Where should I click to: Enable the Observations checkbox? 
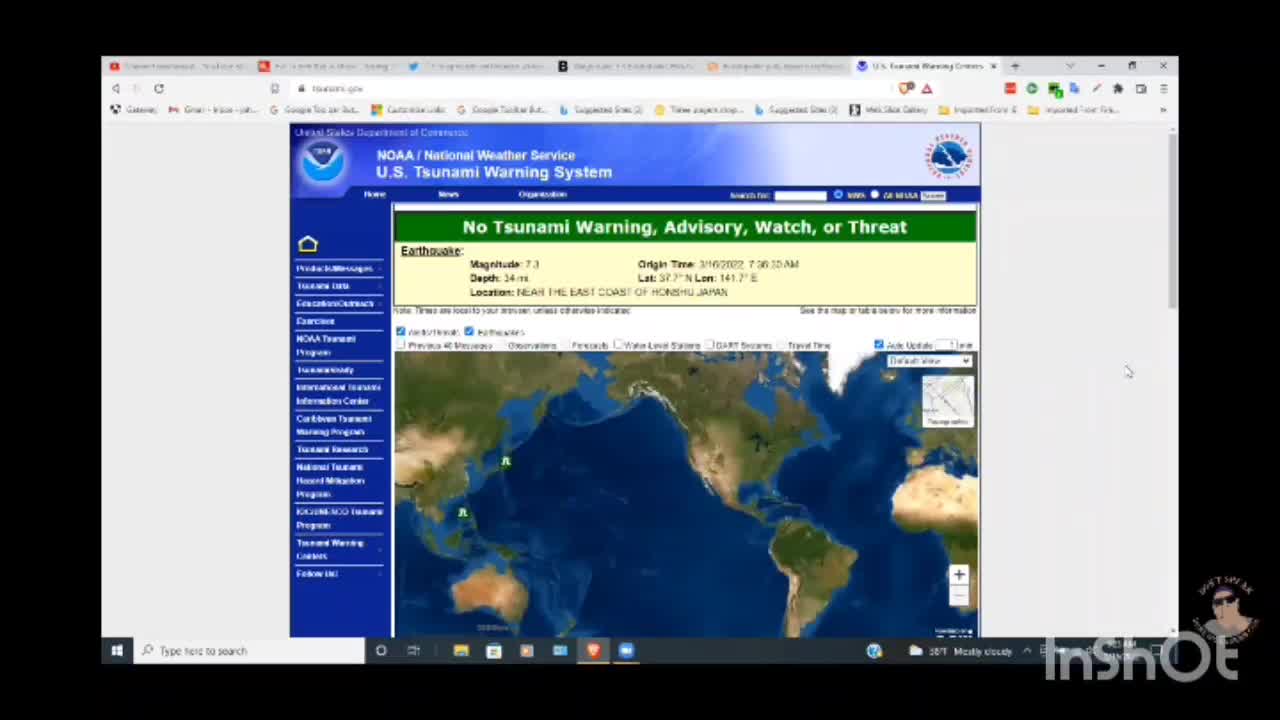(501, 345)
